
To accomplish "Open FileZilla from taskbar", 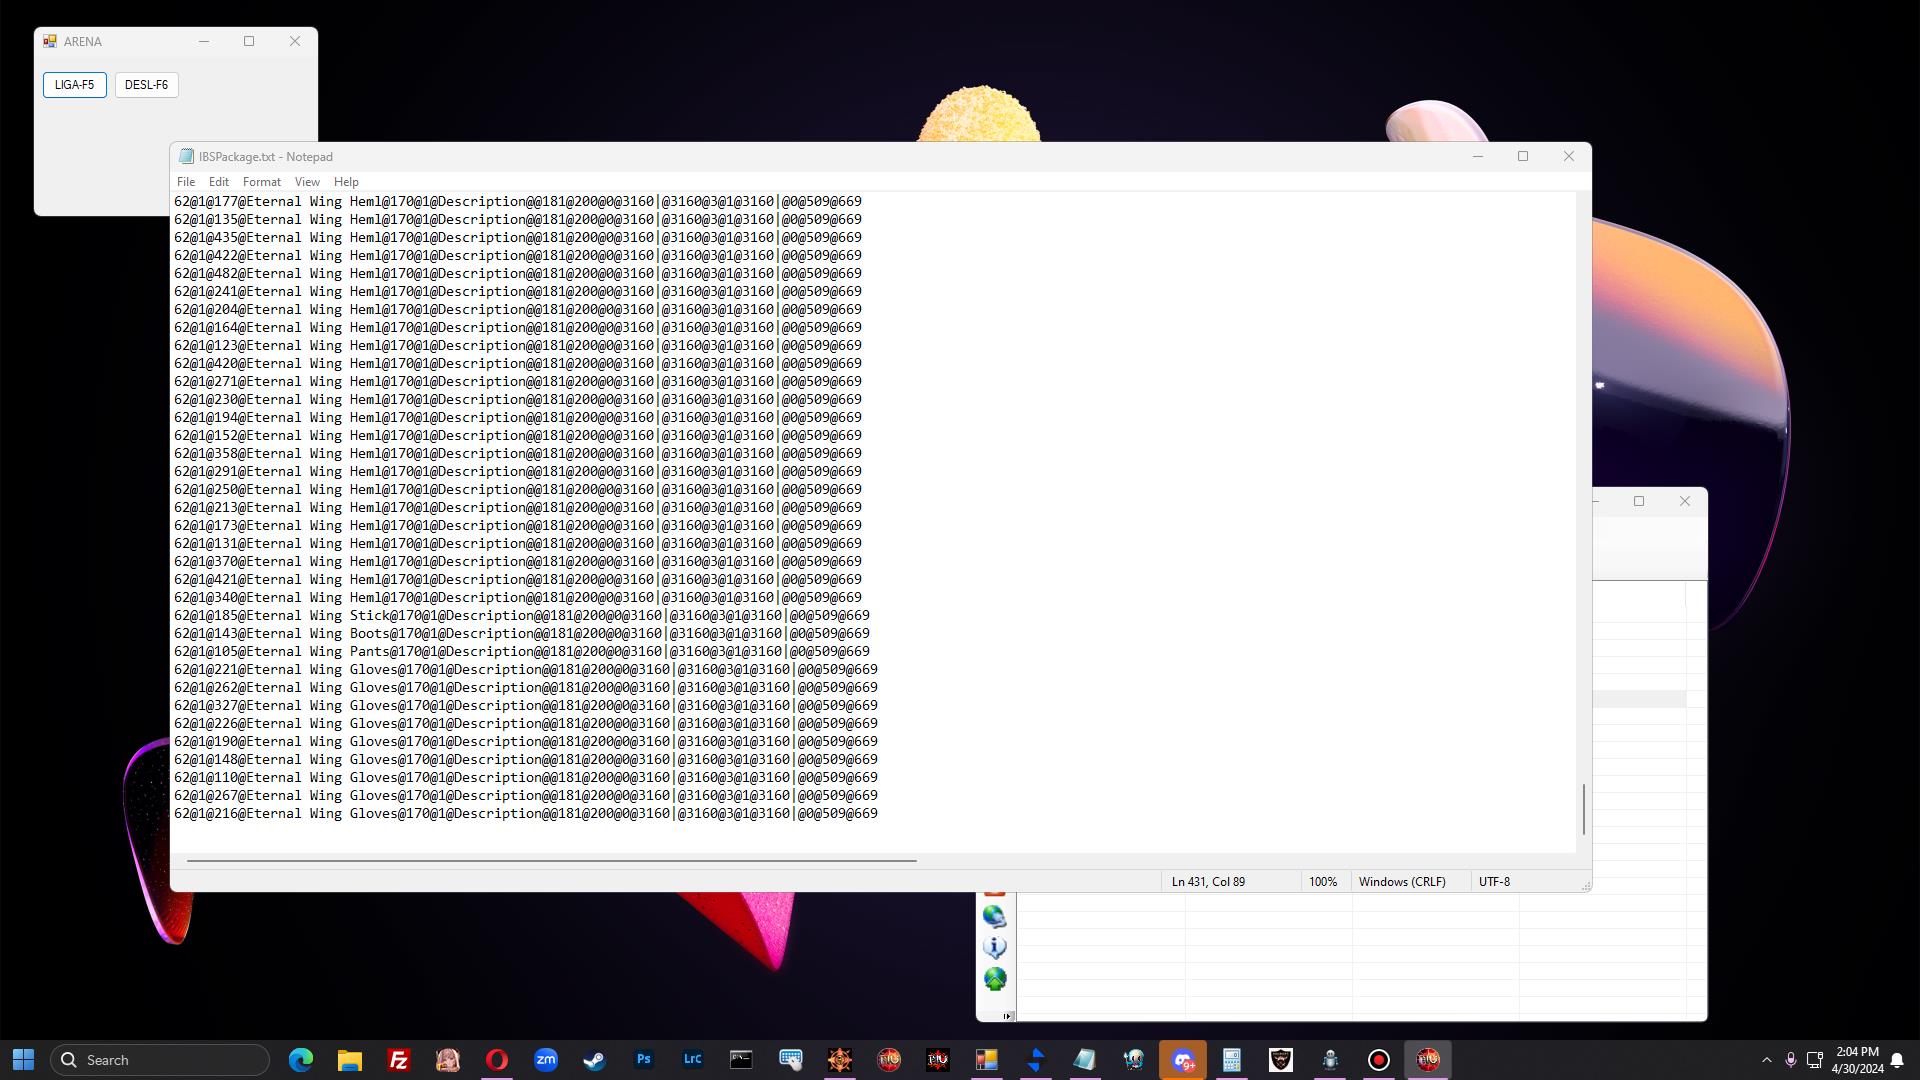I will click(x=399, y=1060).
